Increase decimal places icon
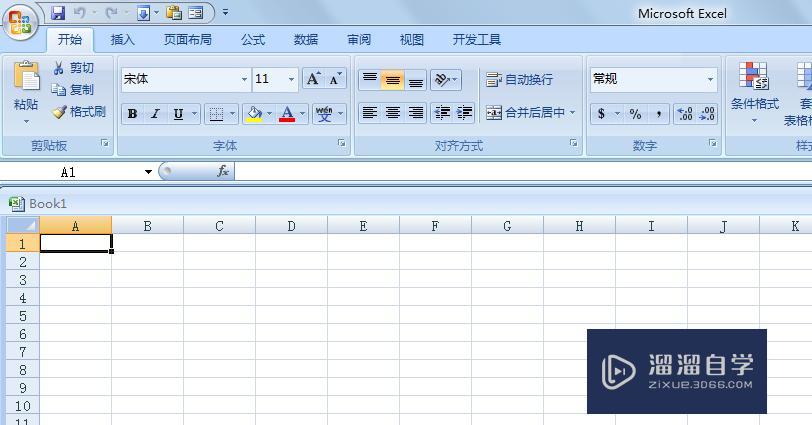Screen dimensions: 812x425 click(685, 113)
